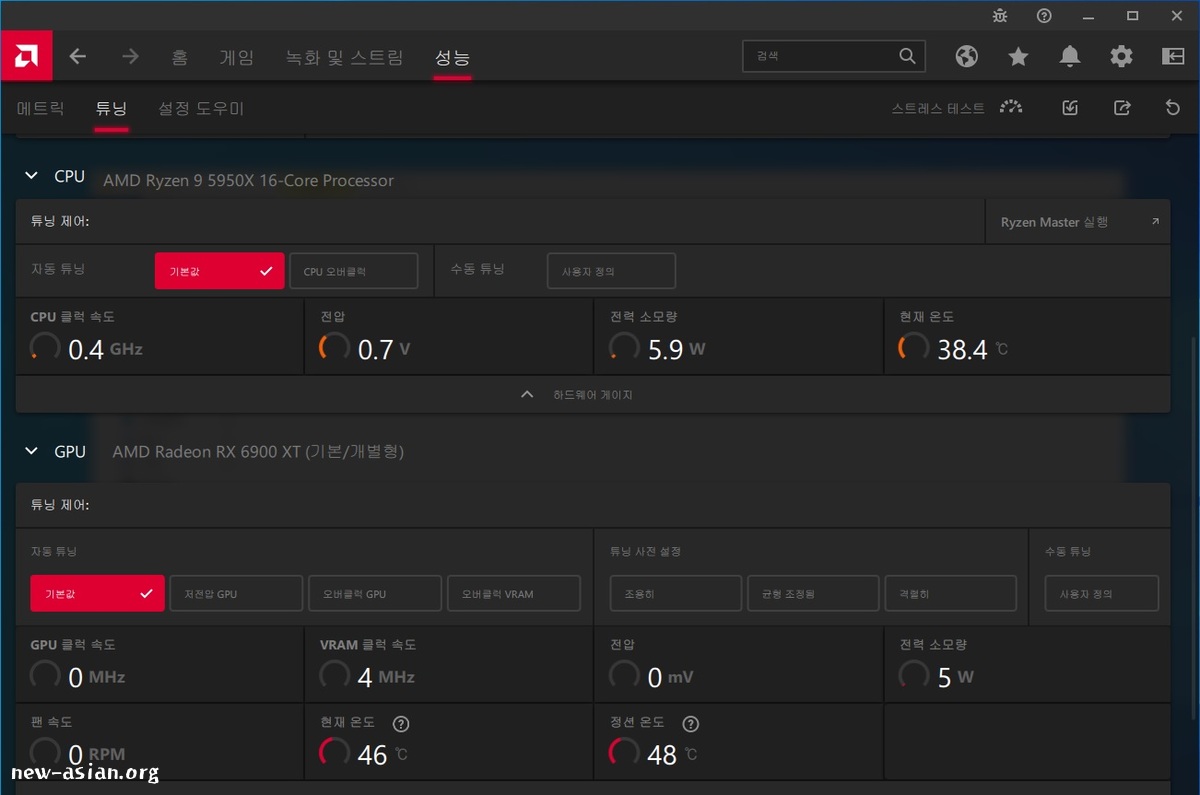Select CPU 사용자 정의 manual tuning
This screenshot has width=1200, height=795.
tap(611, 271)
